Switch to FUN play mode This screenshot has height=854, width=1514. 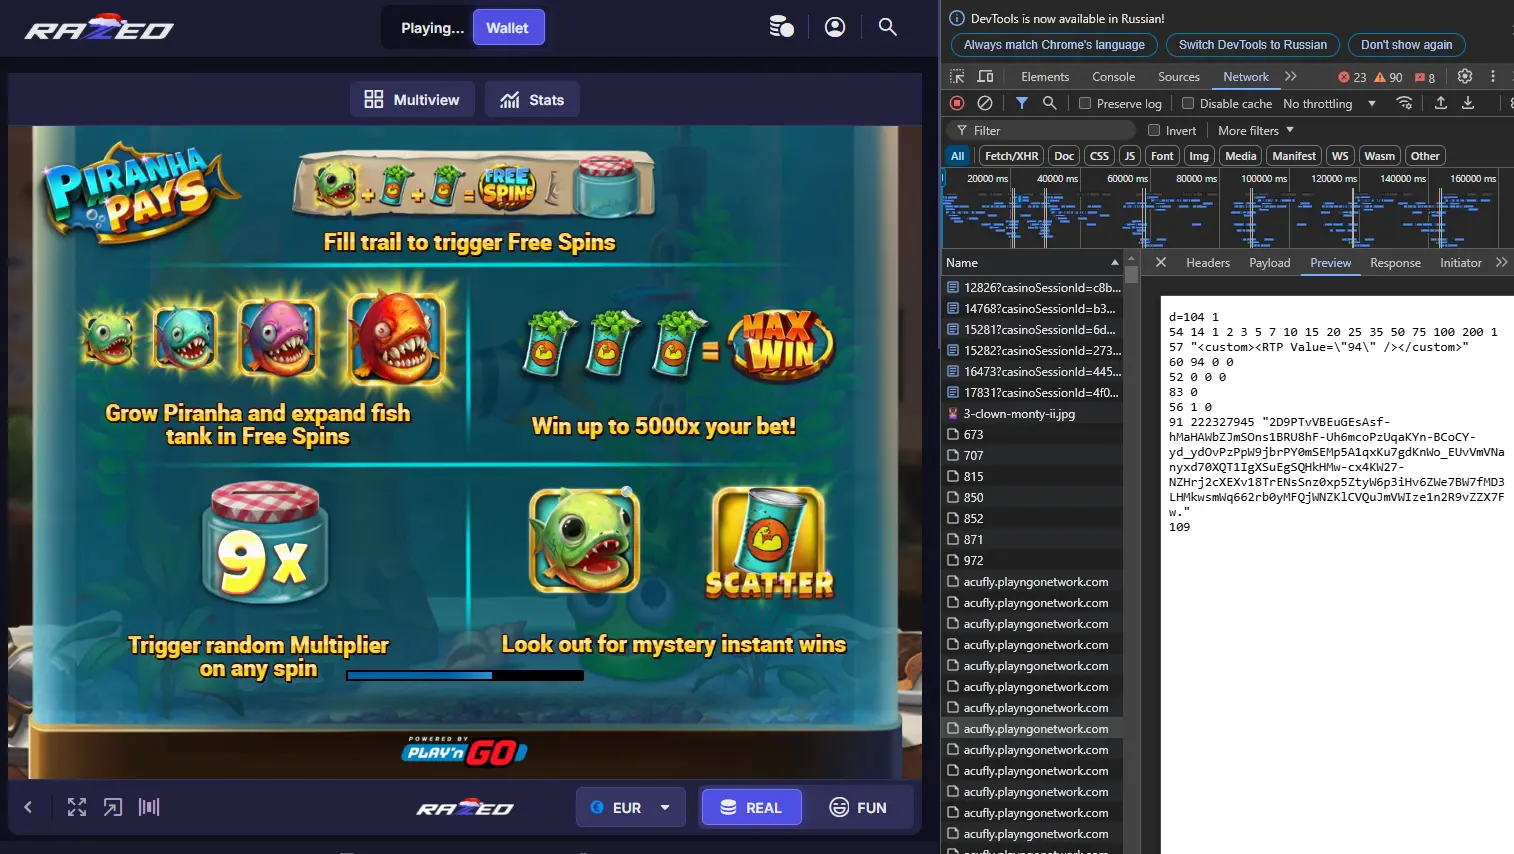tap(858, 807)
